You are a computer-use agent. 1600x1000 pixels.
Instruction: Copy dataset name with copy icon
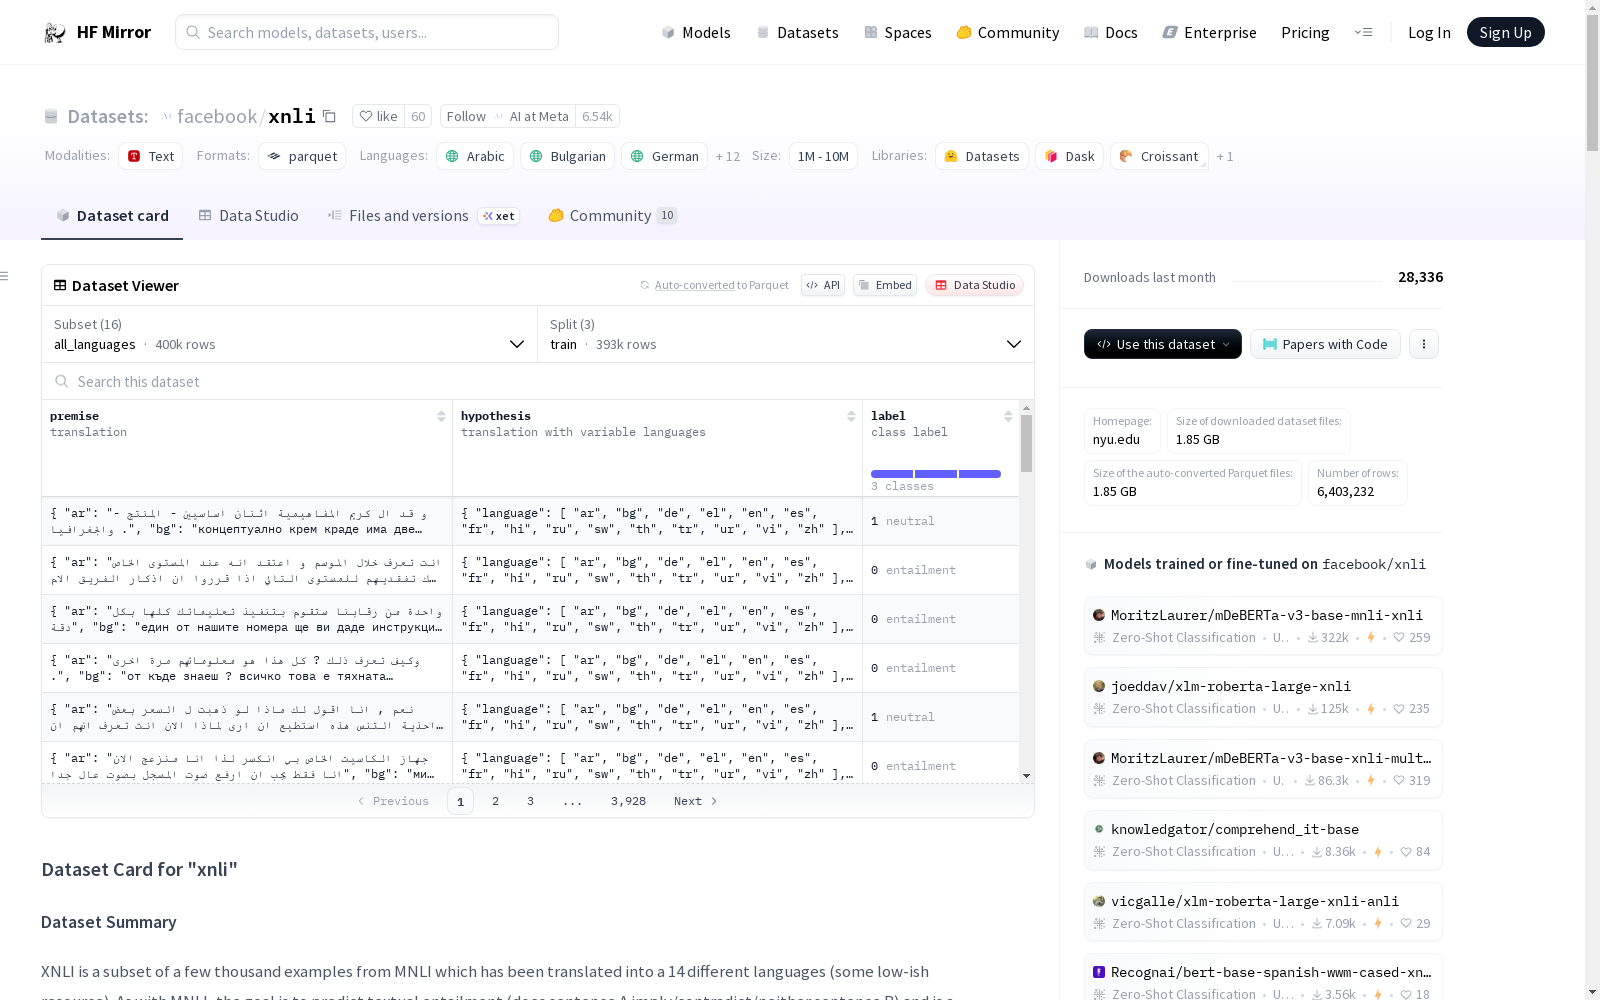[329, 116]
